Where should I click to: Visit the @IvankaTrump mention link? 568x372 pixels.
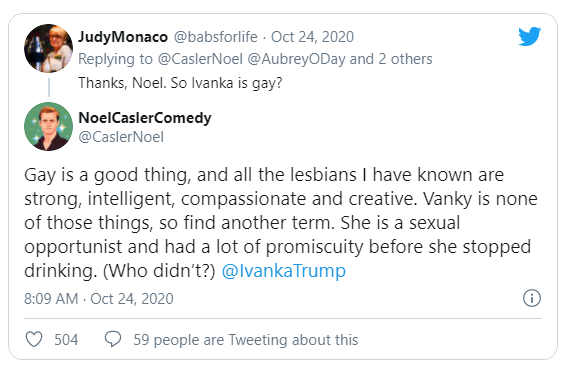click(x=284, y=271)
